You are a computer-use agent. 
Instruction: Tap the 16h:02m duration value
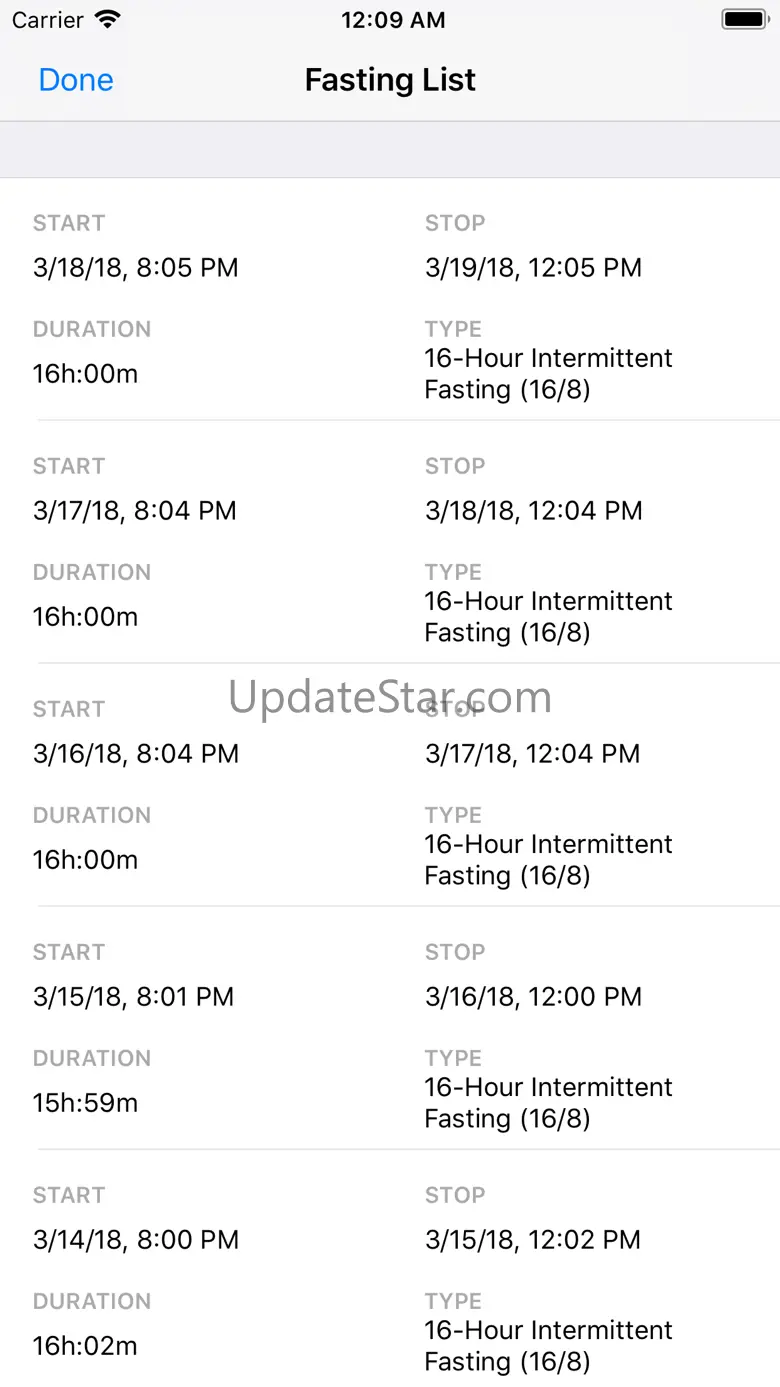[85, 1346]
